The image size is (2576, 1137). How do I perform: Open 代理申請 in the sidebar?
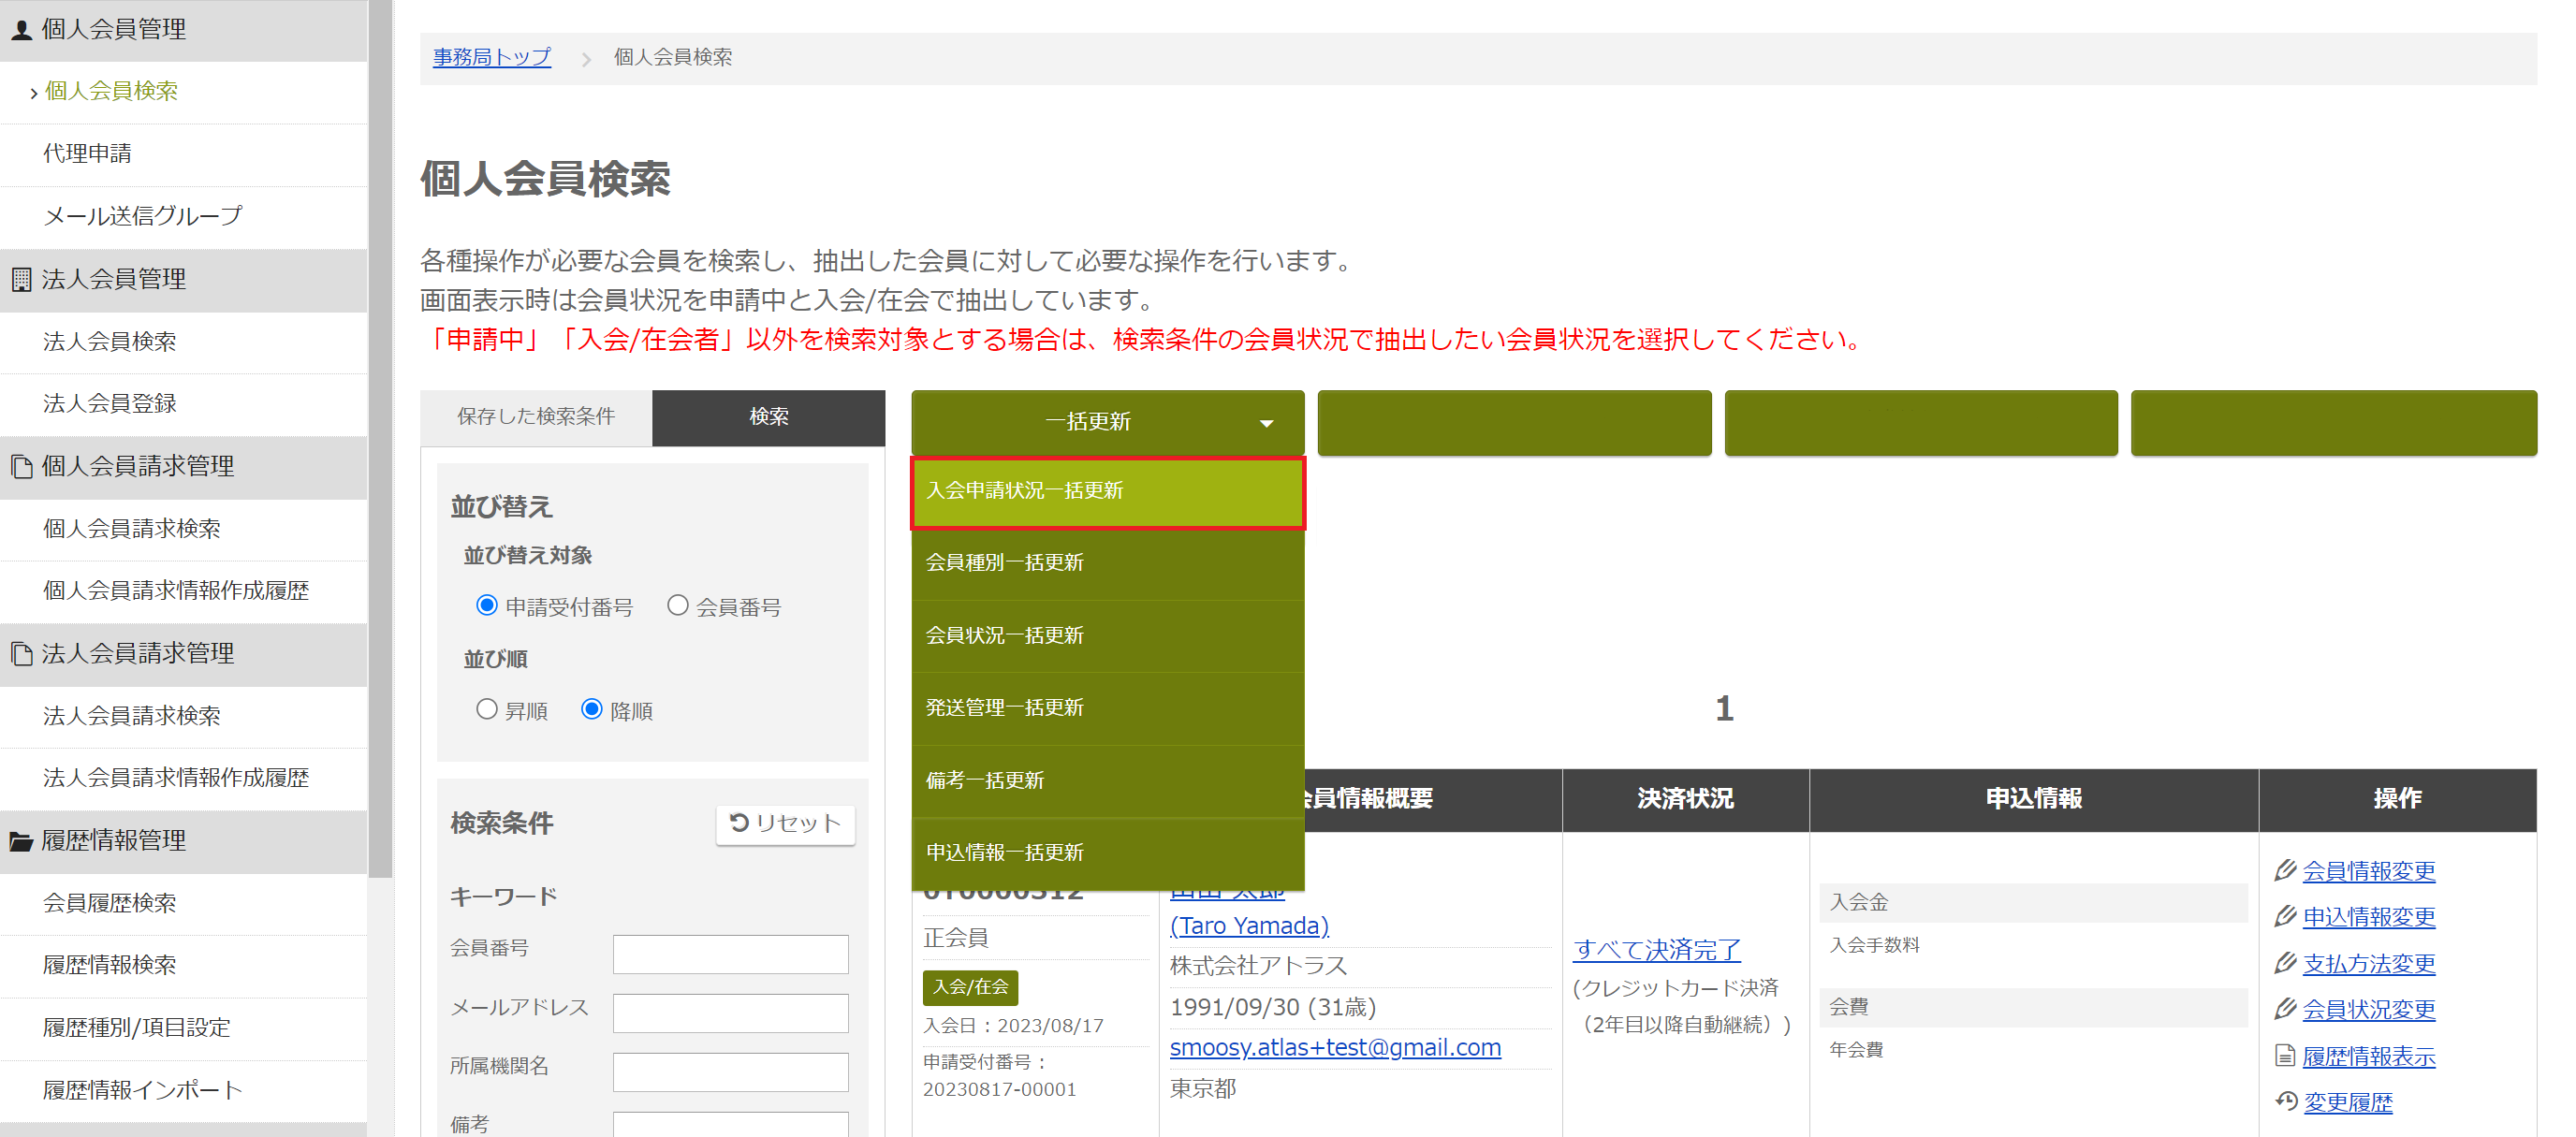87,154
